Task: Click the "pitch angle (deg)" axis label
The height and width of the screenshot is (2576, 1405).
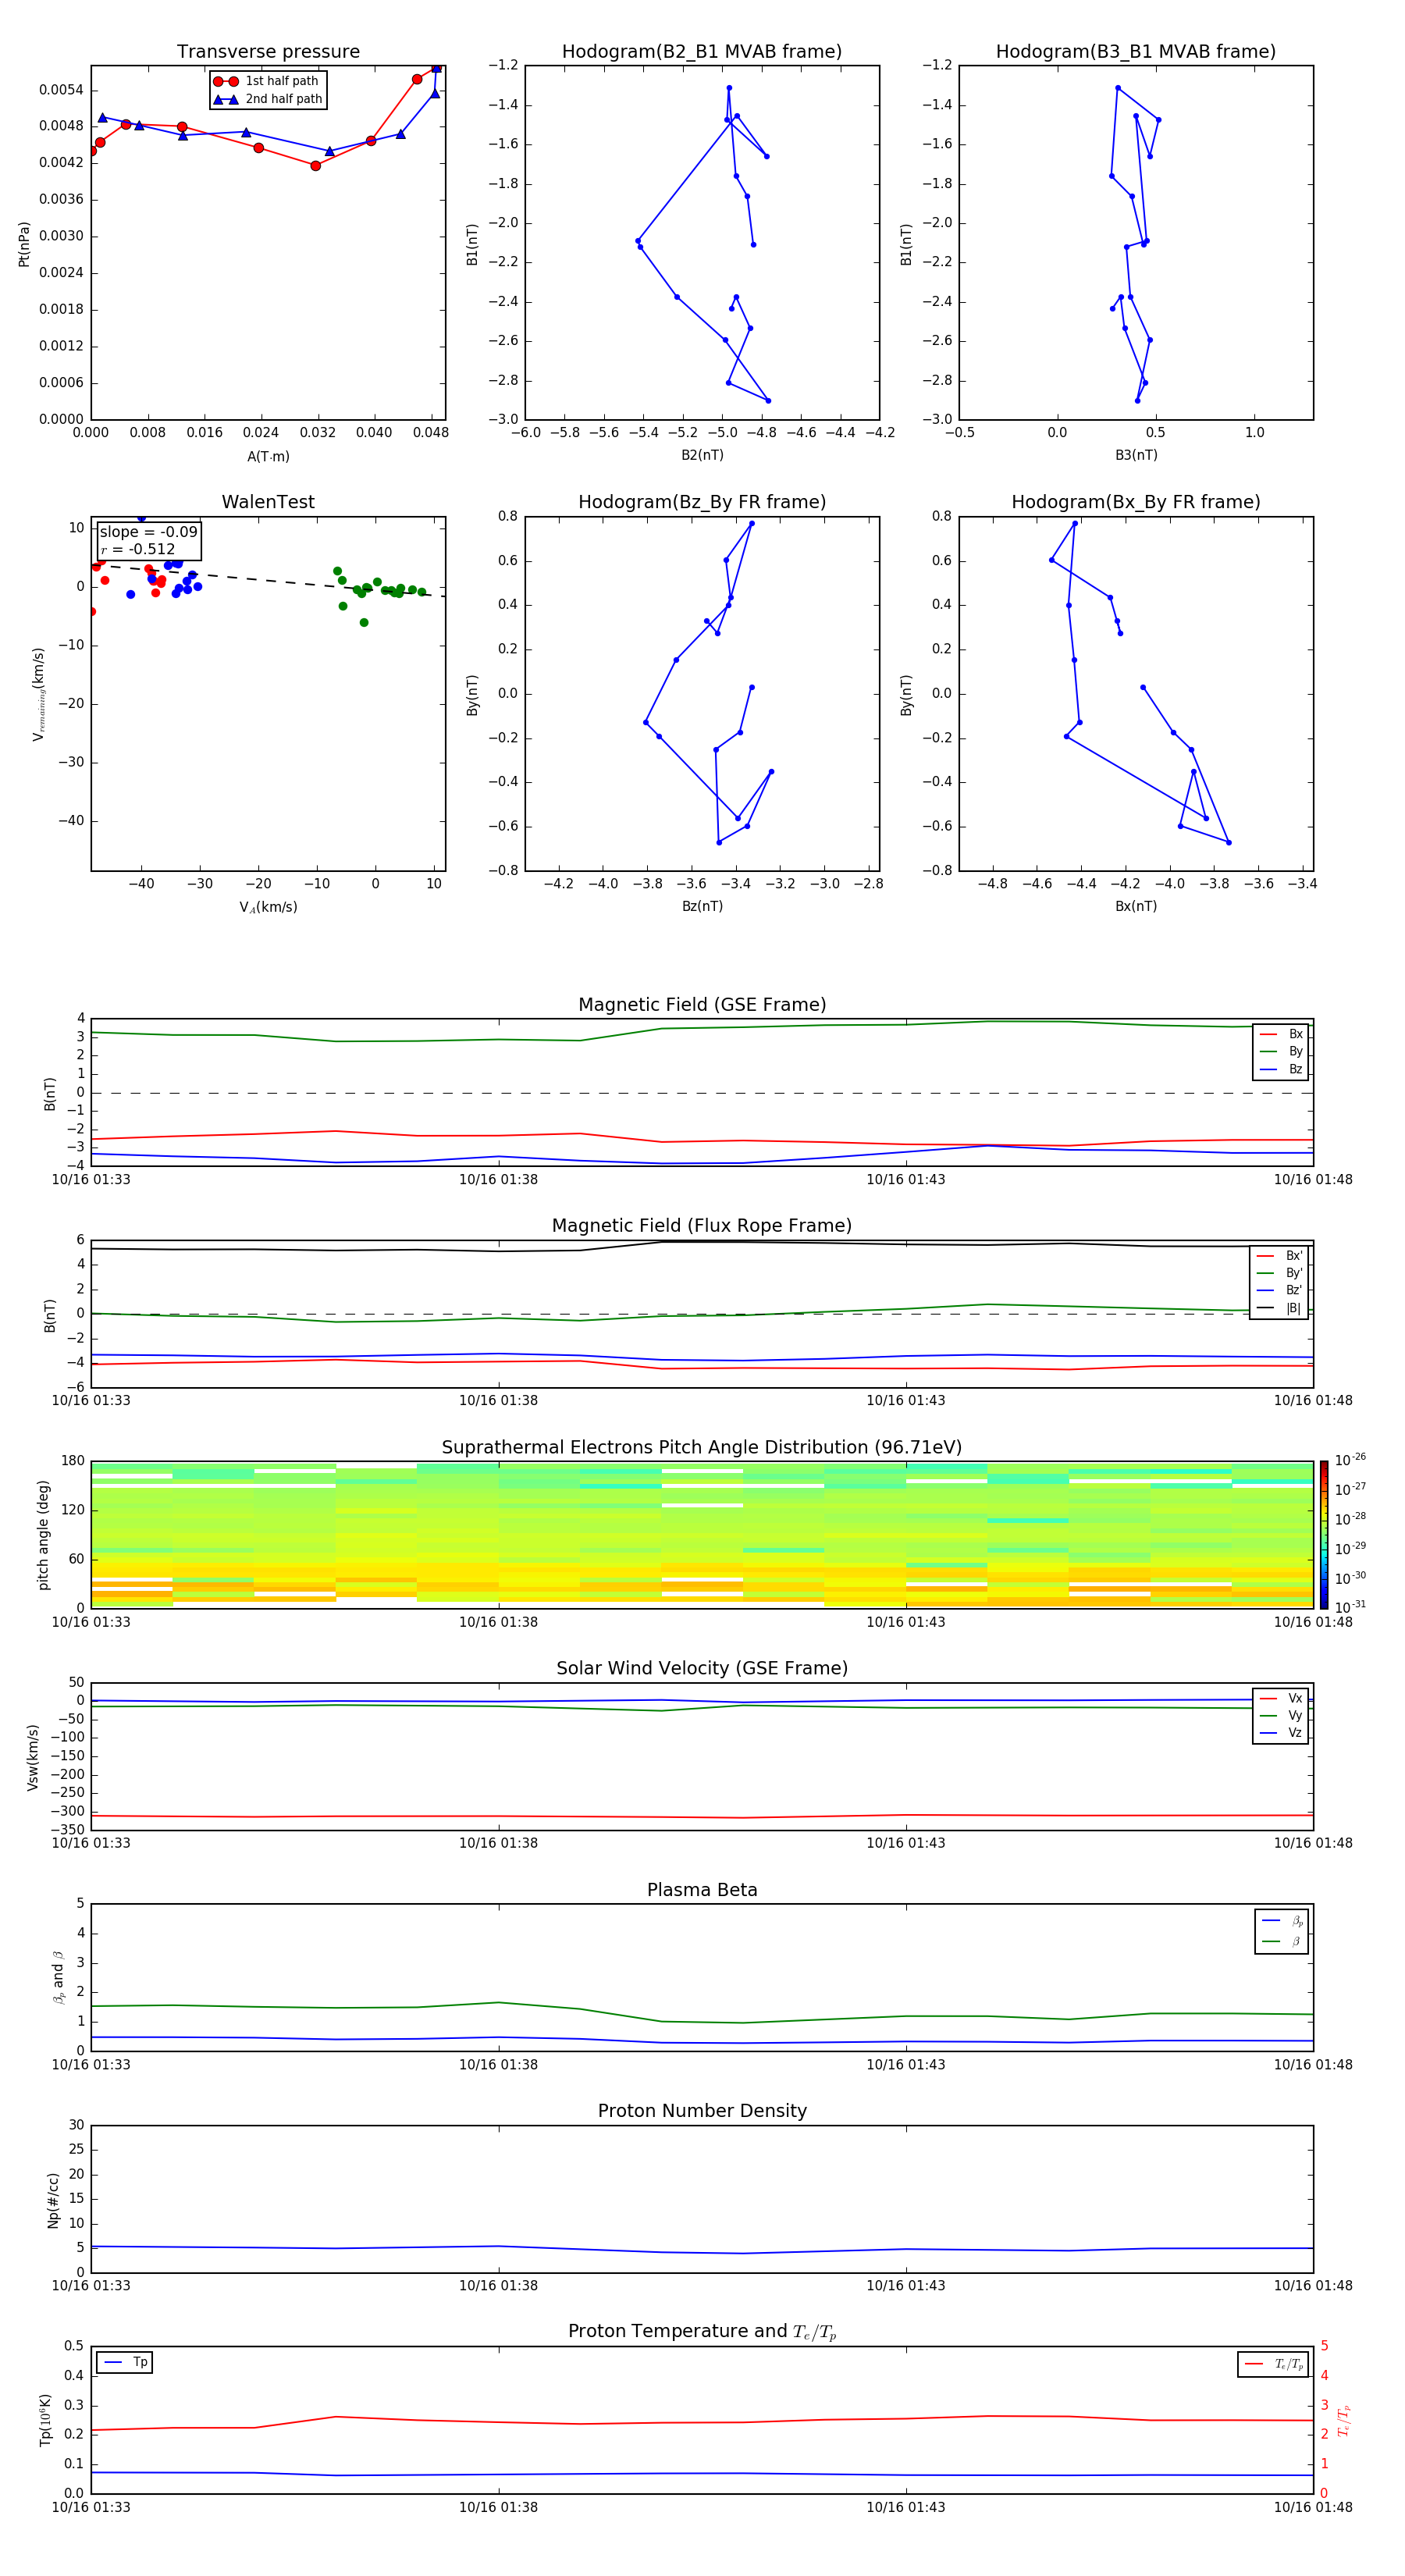Action: 43,1535
